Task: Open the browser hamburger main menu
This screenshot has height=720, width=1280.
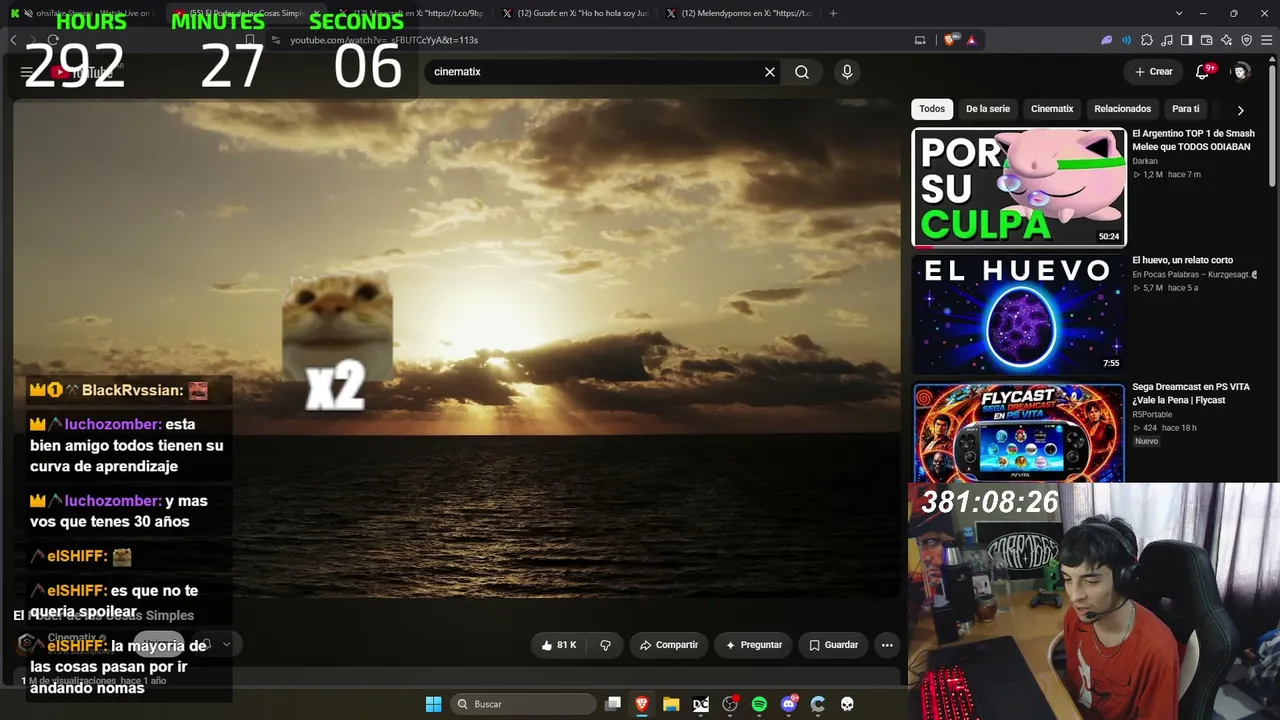Action: pos(1266,40)
